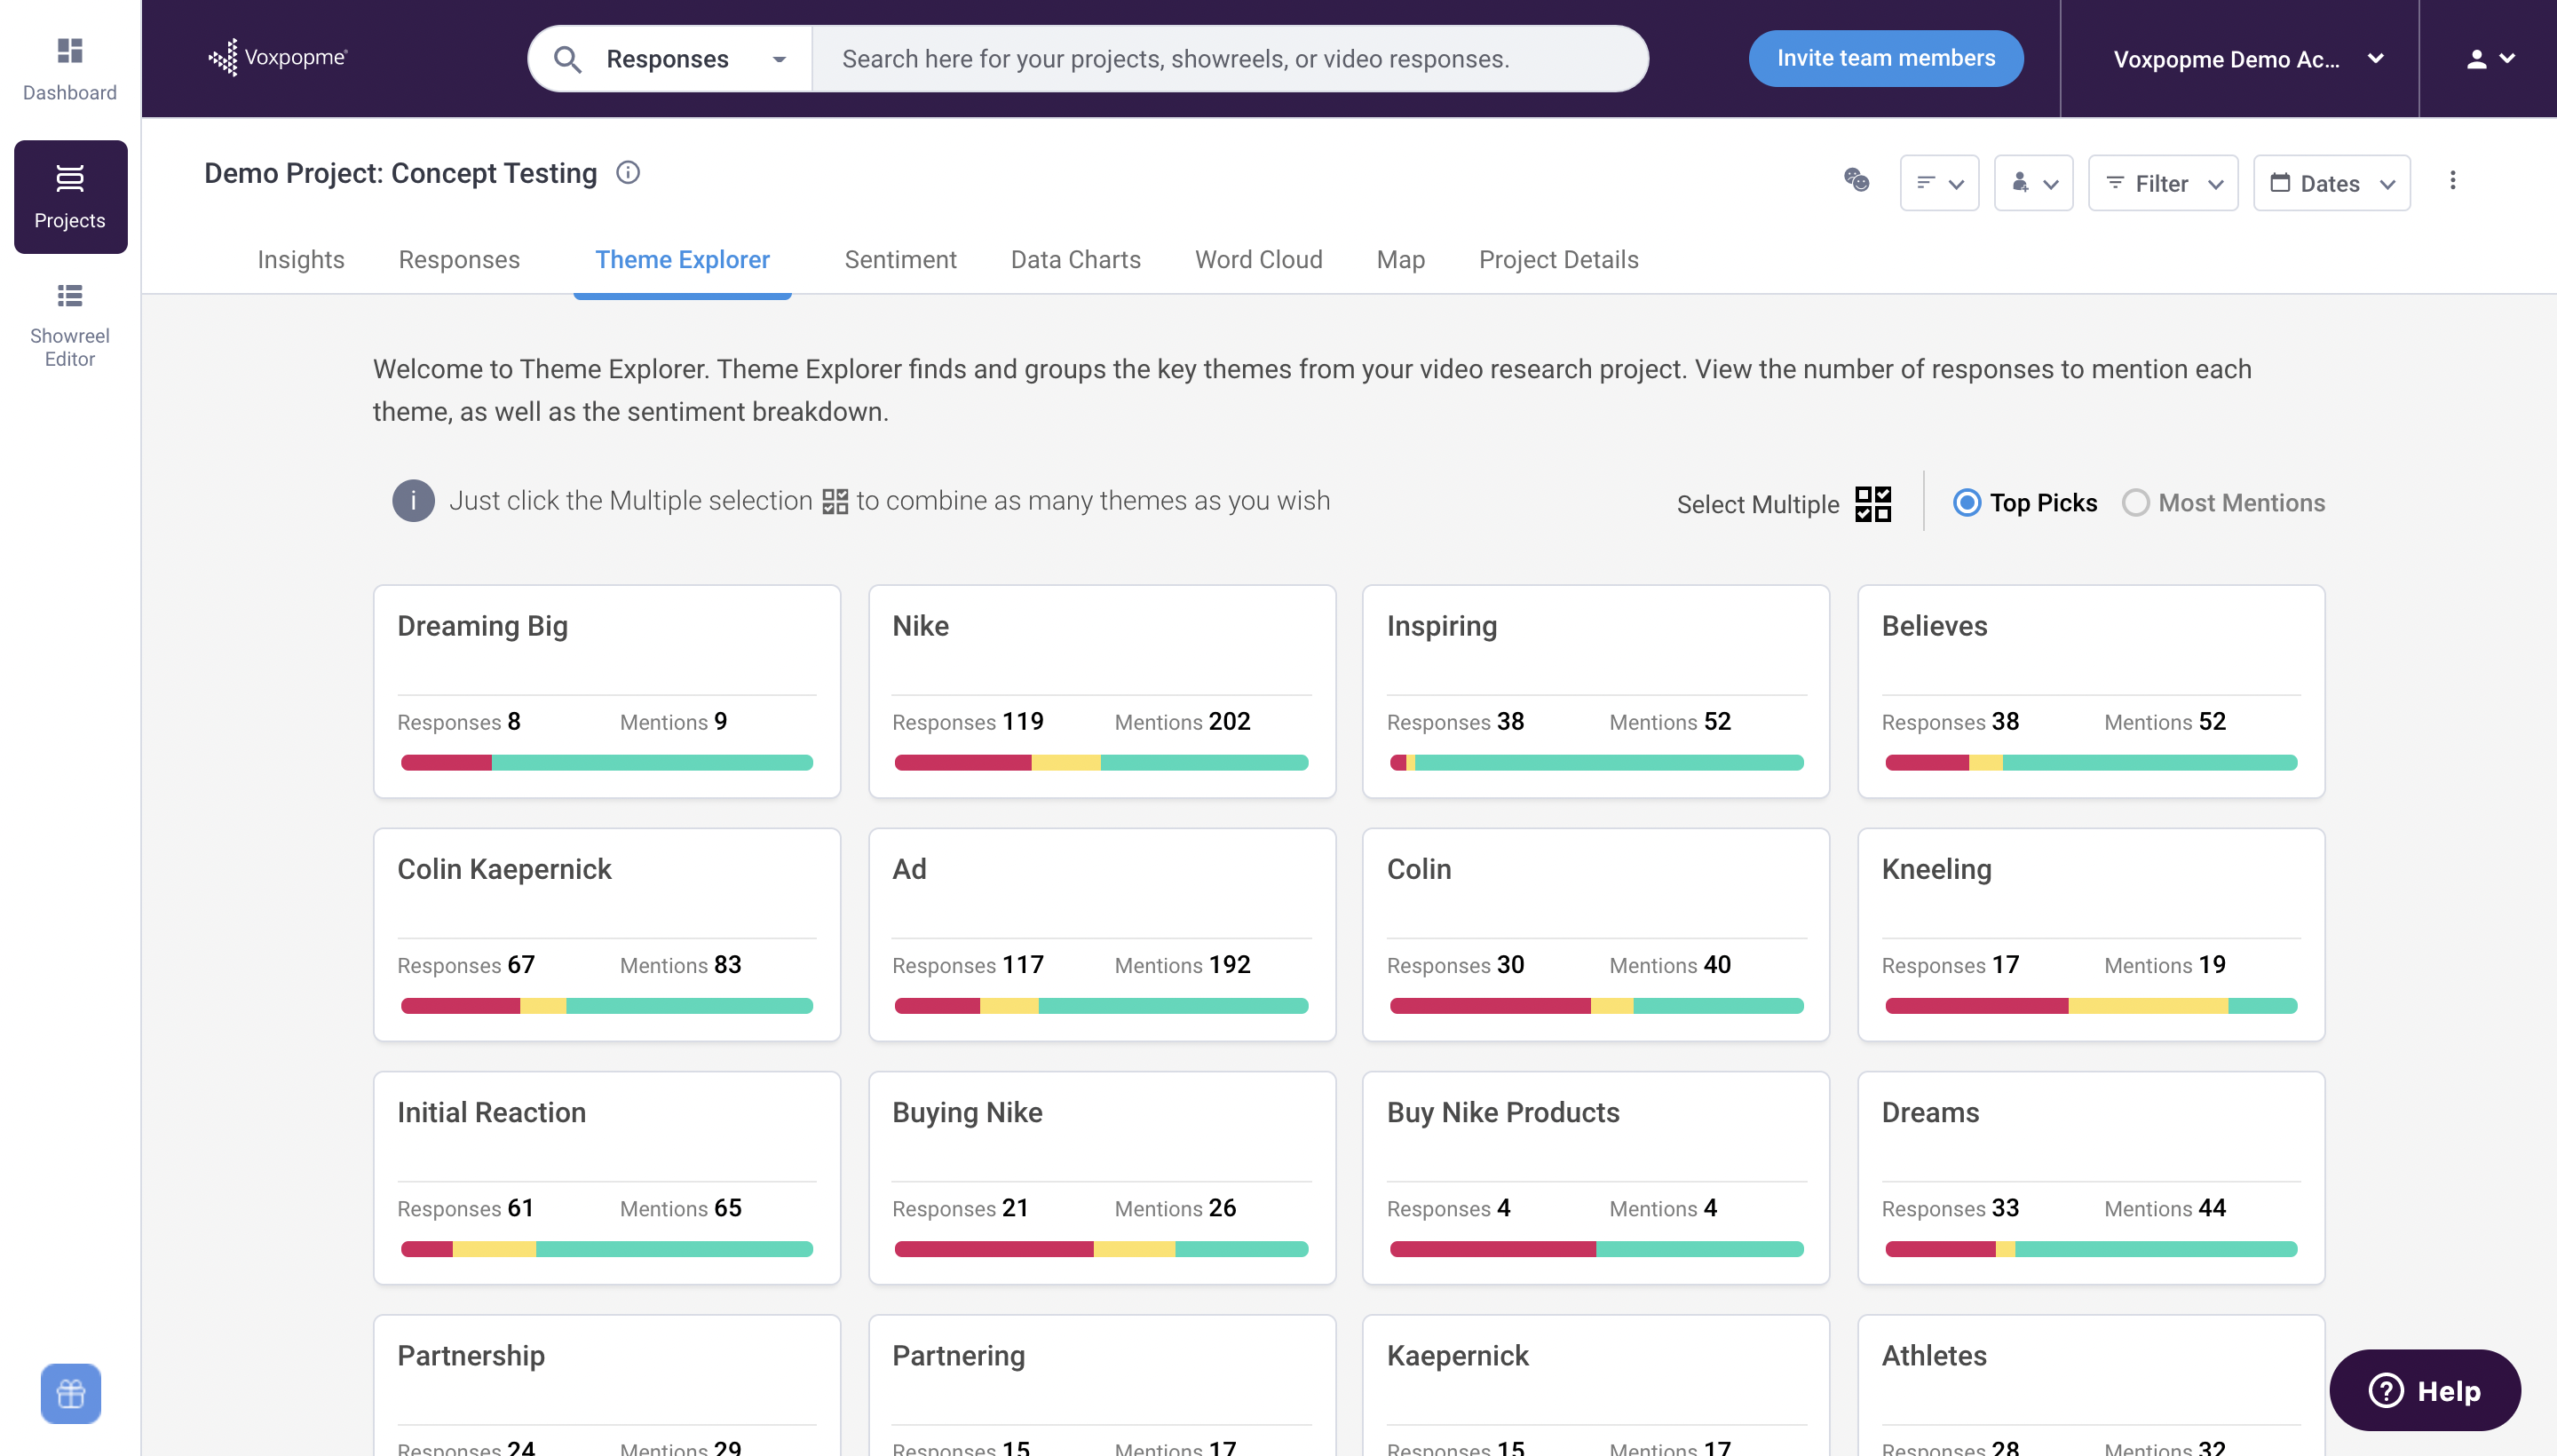Open the Dates dropdown

(2332, 183)
